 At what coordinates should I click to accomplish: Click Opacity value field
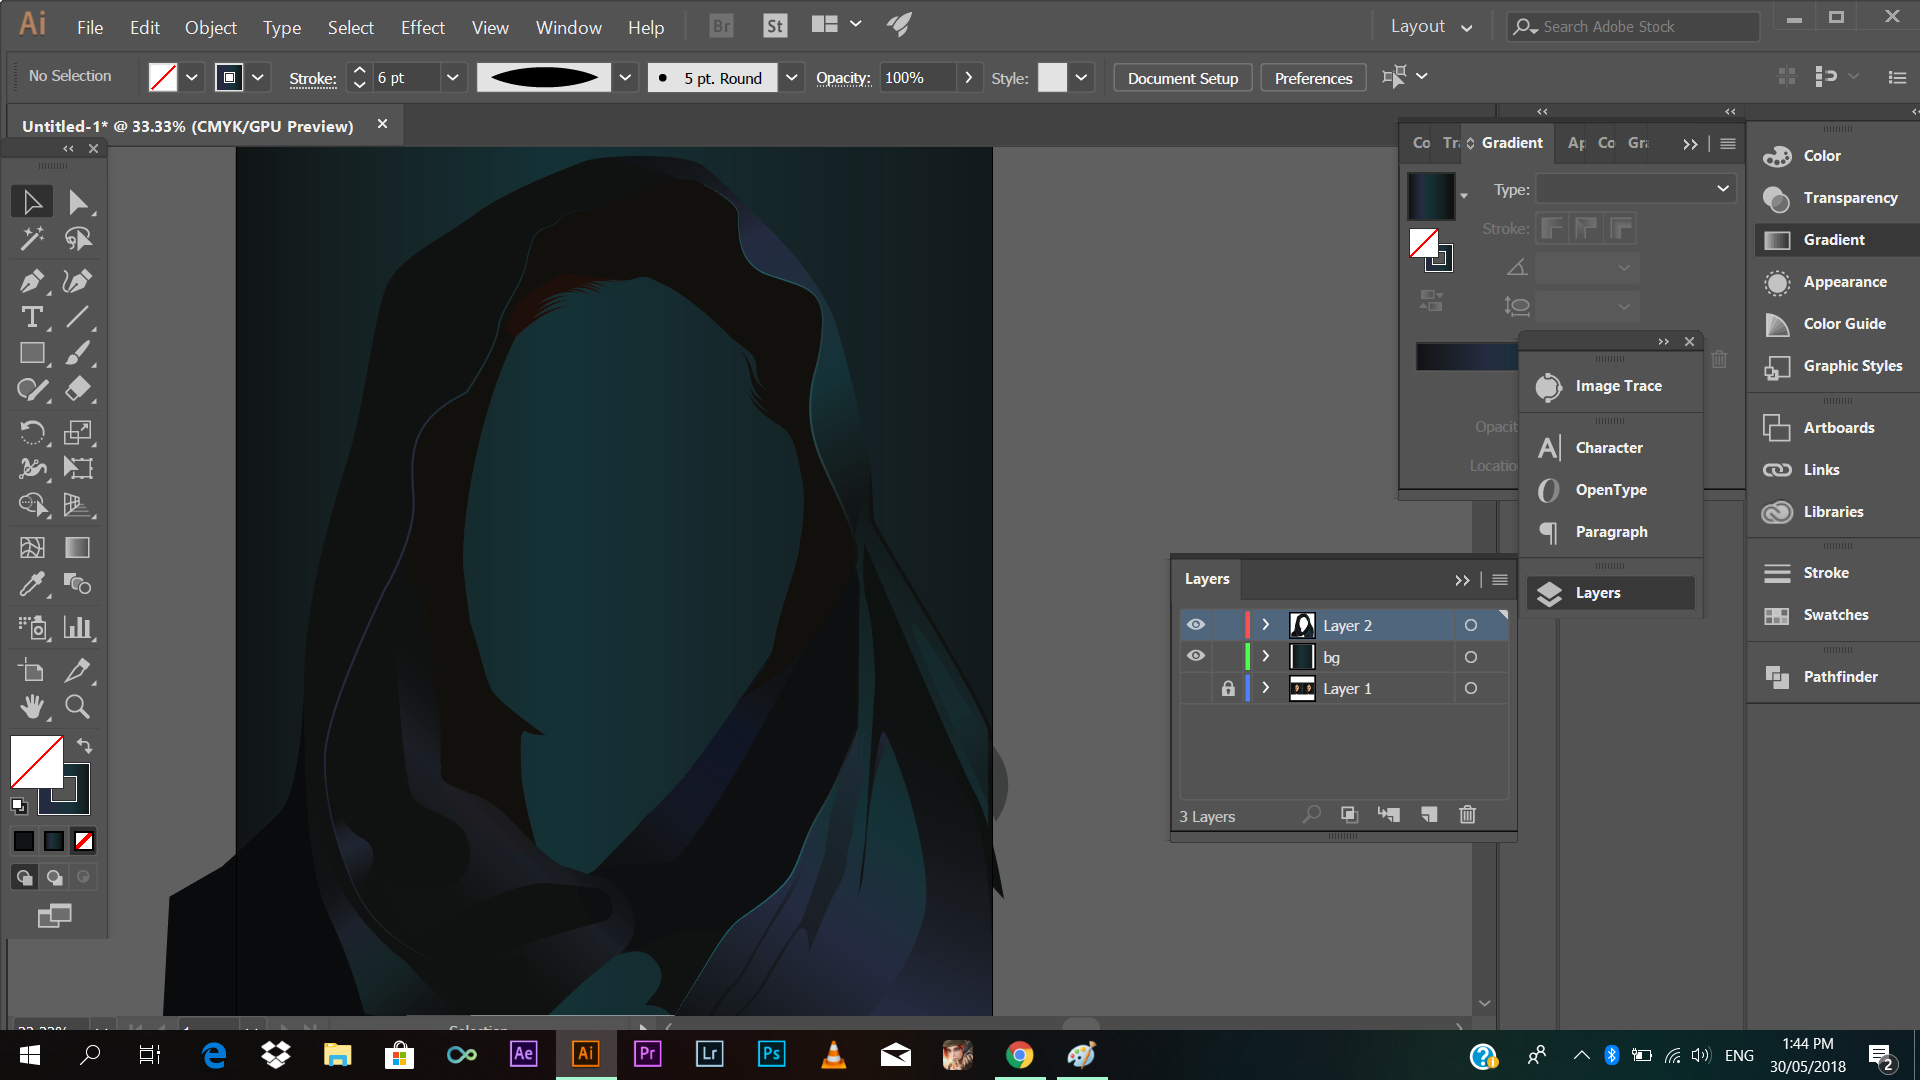918,77
